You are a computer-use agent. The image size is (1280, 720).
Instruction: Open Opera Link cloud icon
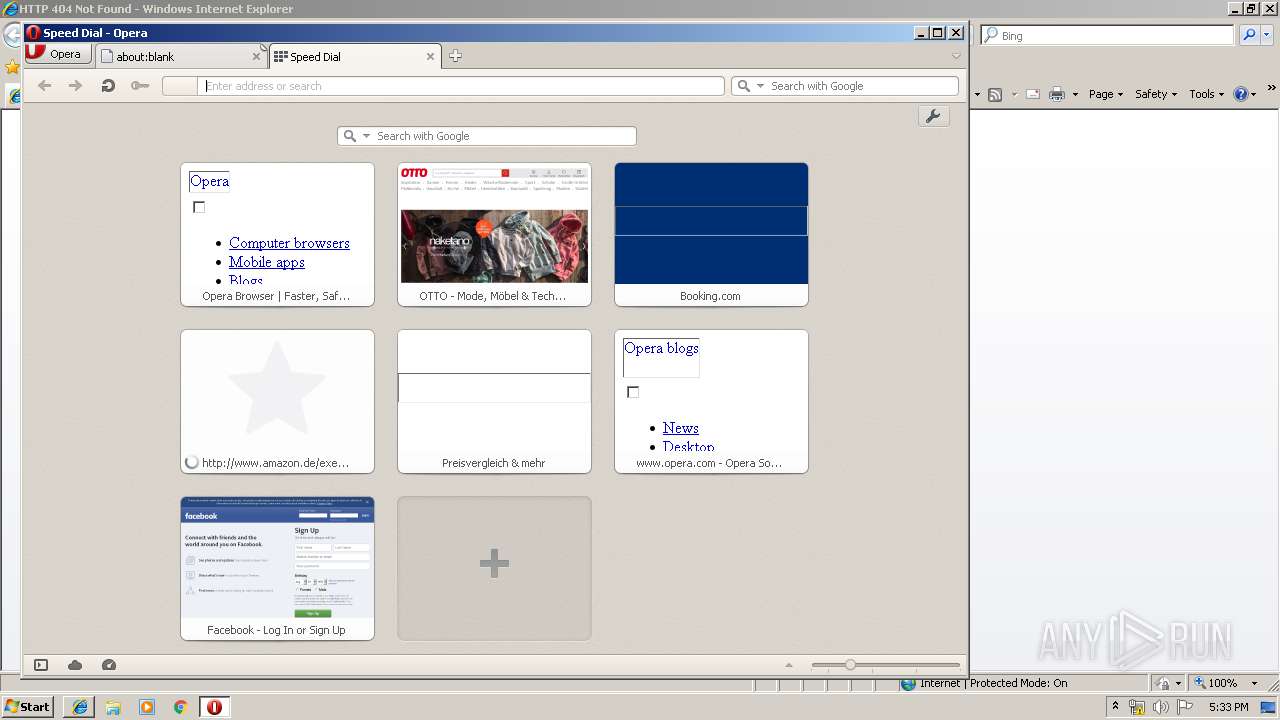75,665
